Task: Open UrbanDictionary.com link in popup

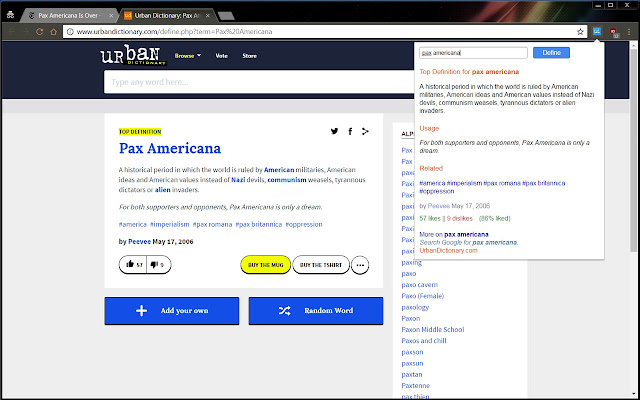Action: coord(448,250)
